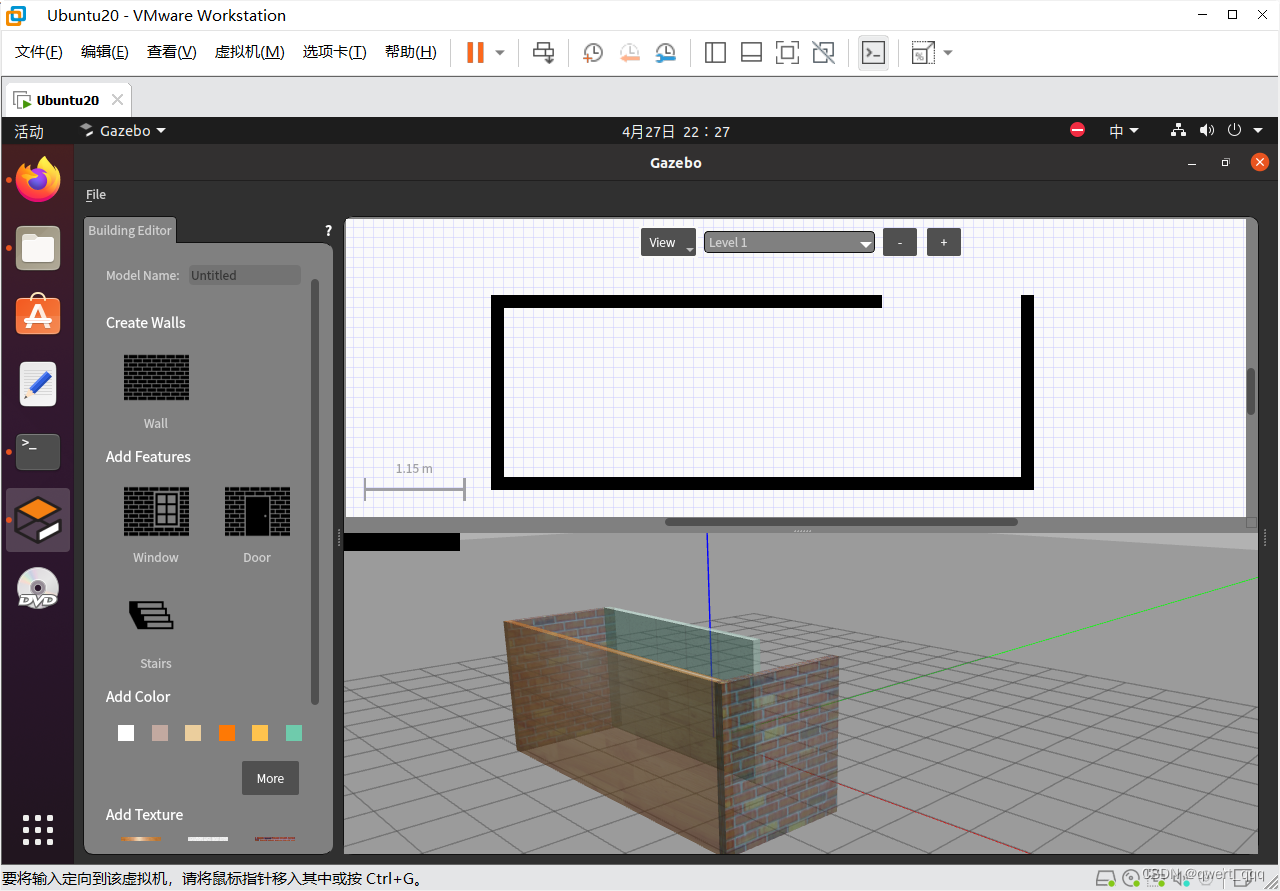The height and width of the screenshot is (891, 1280).
Task: Pick the yellow color swatch
Action: coord(260,733)
